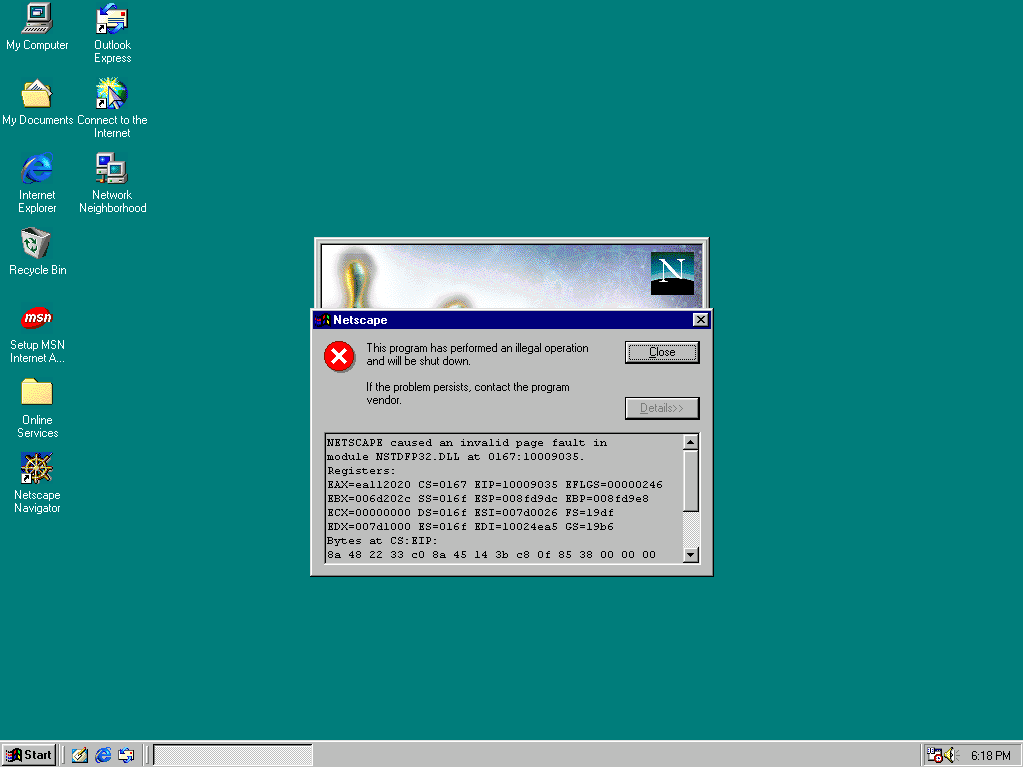Viewport: 1023px width, 767px height.
Task: Click the Netscape dialog title bar icon
Action: [322, 320]
